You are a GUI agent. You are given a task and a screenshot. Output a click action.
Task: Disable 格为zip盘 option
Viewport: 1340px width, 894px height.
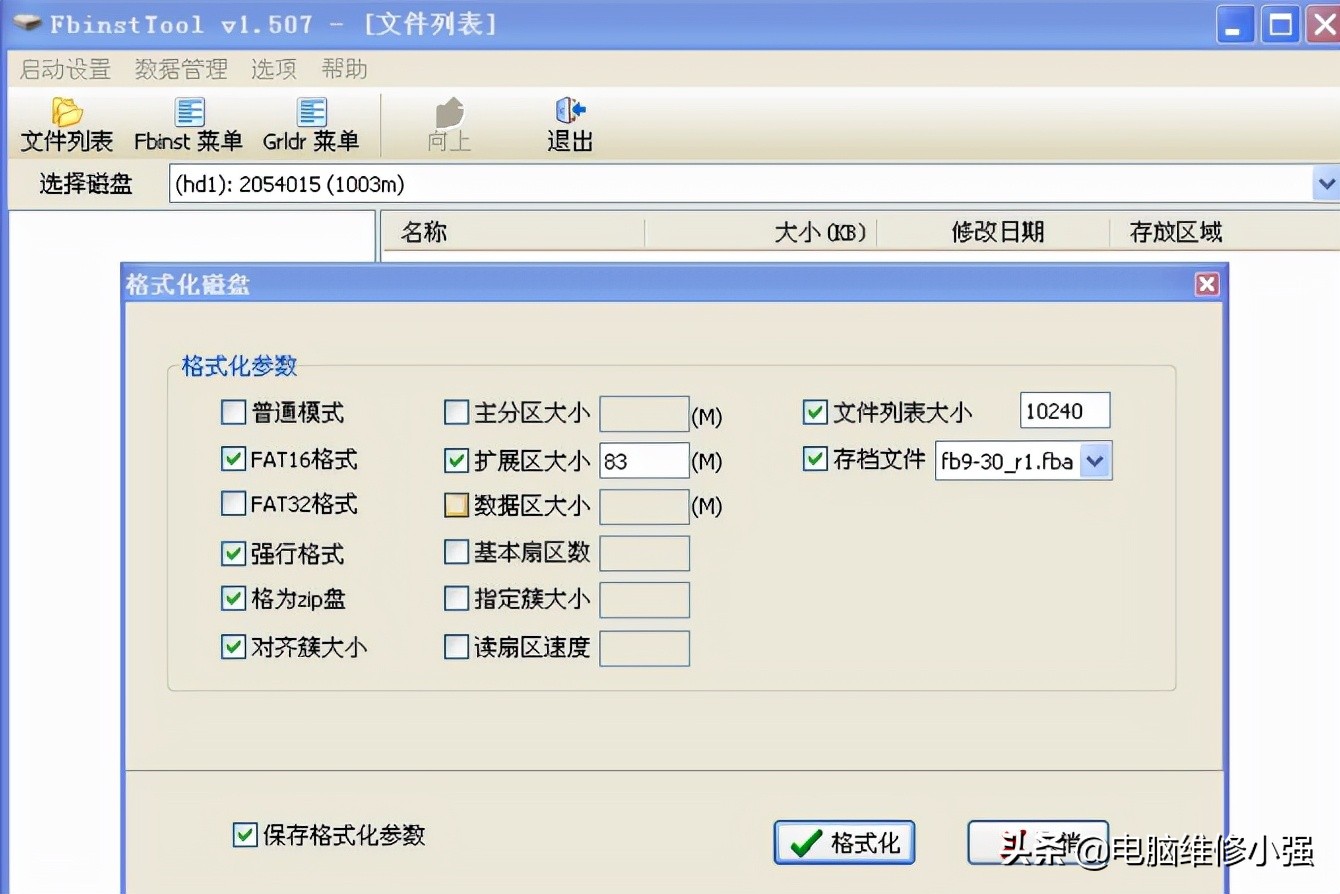tap(232, 598)
